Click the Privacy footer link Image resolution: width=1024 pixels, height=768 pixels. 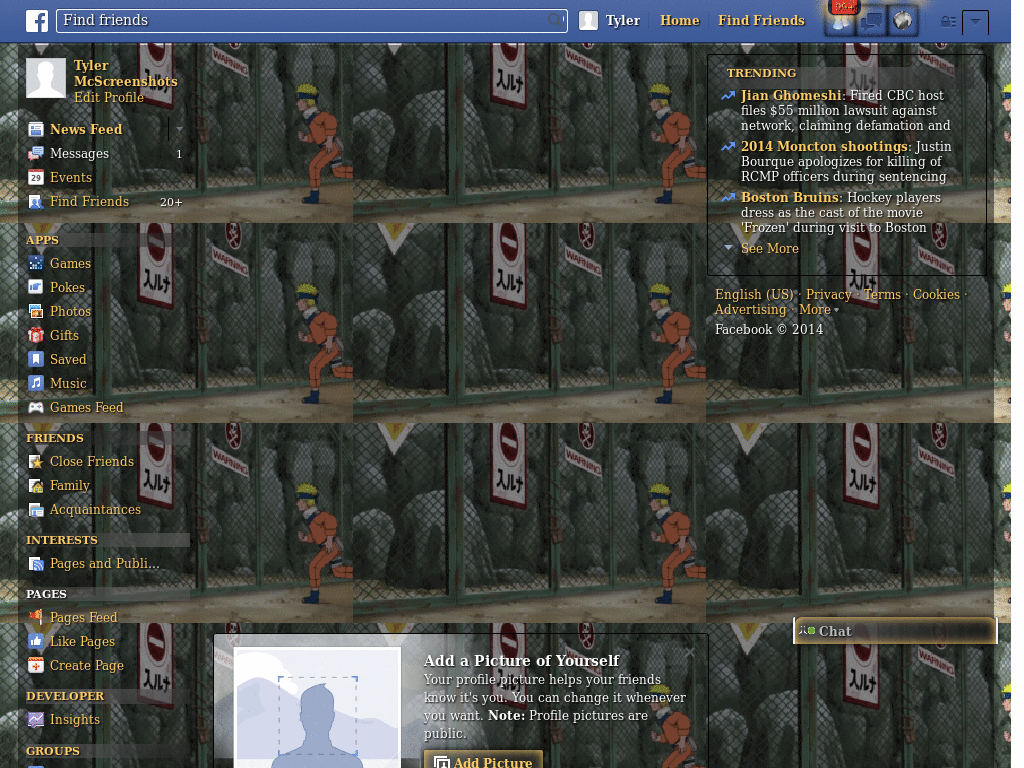[x=828, y=295]
